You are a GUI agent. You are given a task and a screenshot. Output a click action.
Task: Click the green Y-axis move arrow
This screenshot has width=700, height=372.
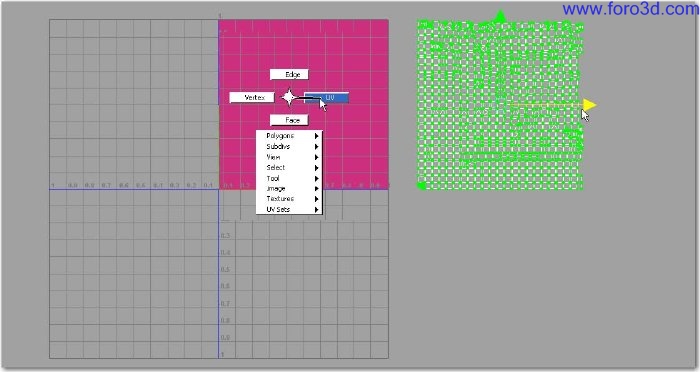point(500,17)
